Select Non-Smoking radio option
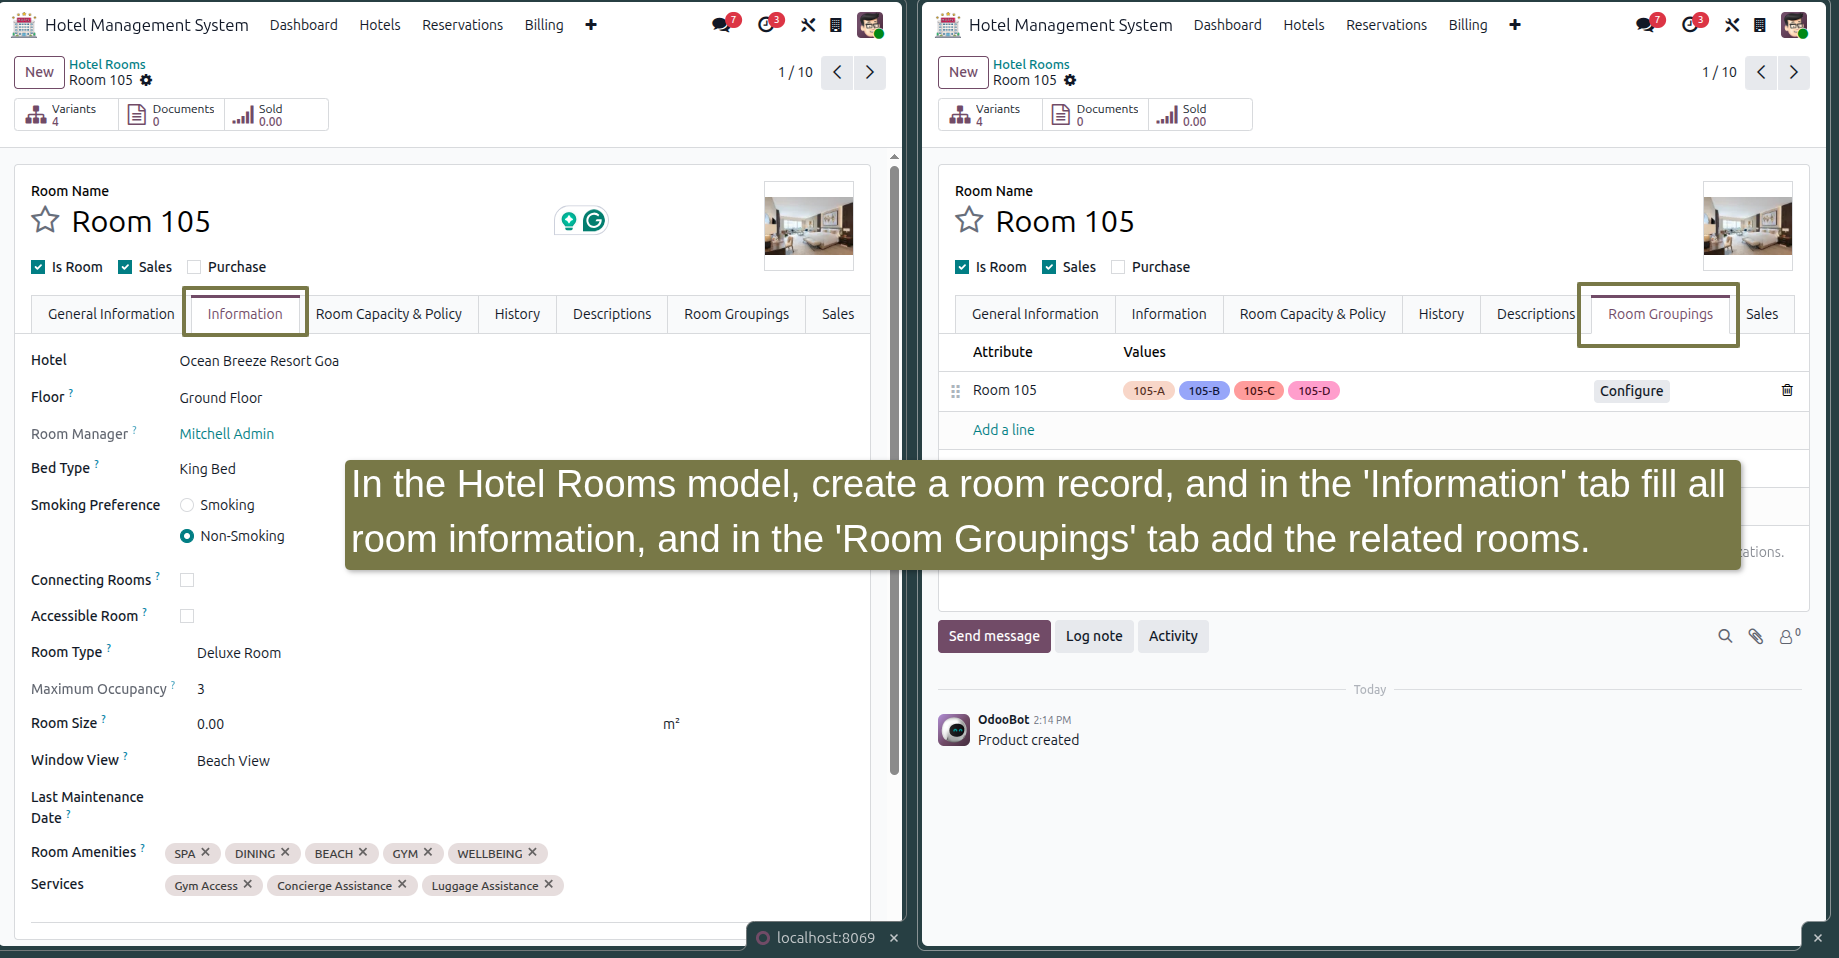The height and width of the screenshot is (958, 1839). tap(187, 536)
